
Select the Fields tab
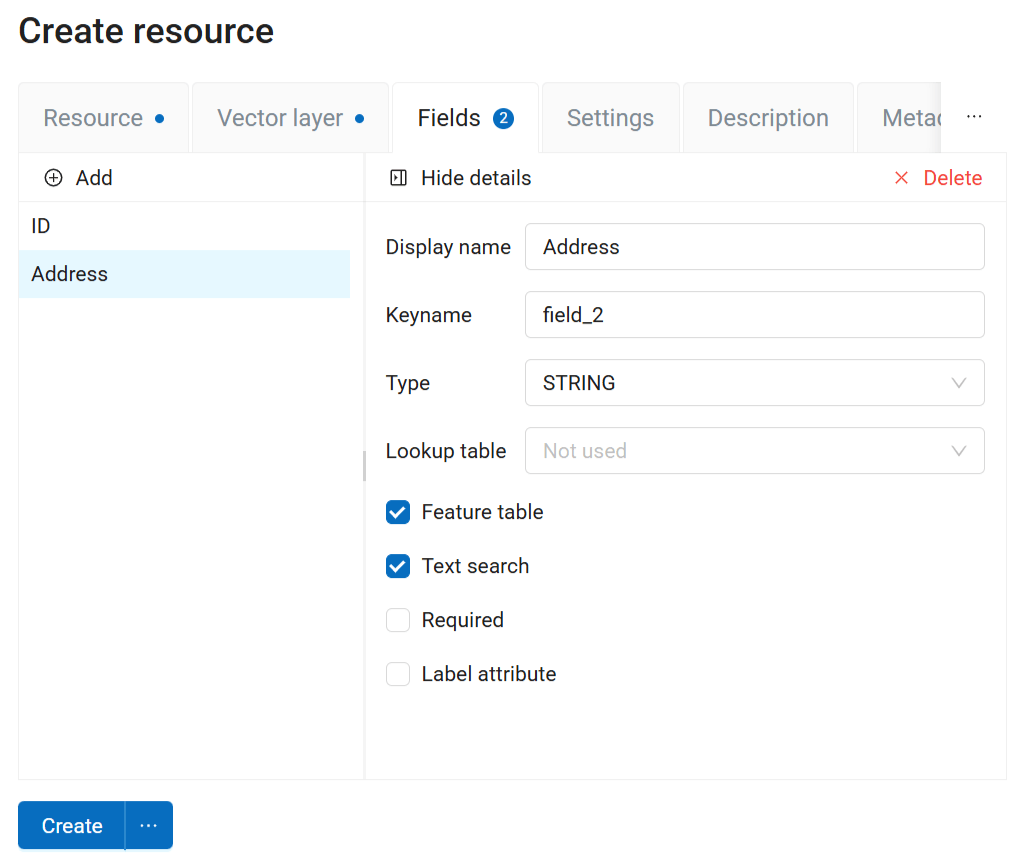click(465, 118)
